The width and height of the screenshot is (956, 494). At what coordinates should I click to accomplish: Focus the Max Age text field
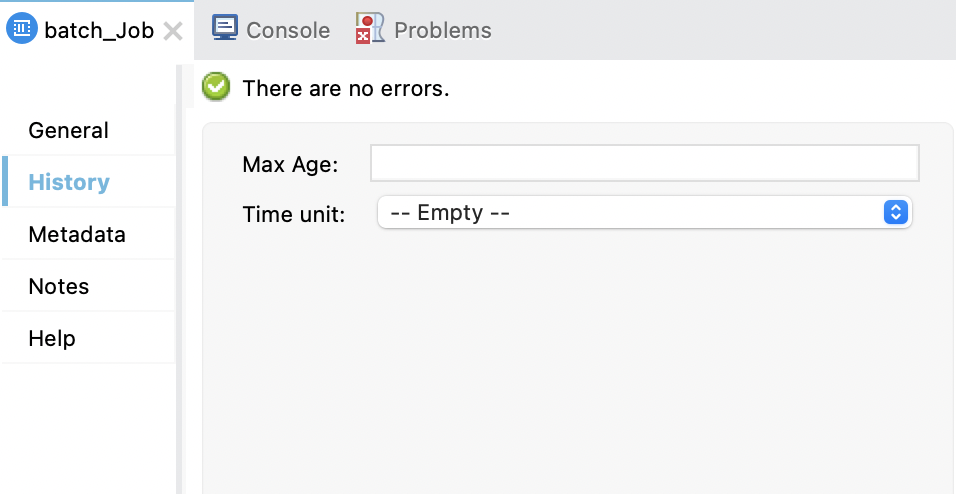(x=644, y=163)
